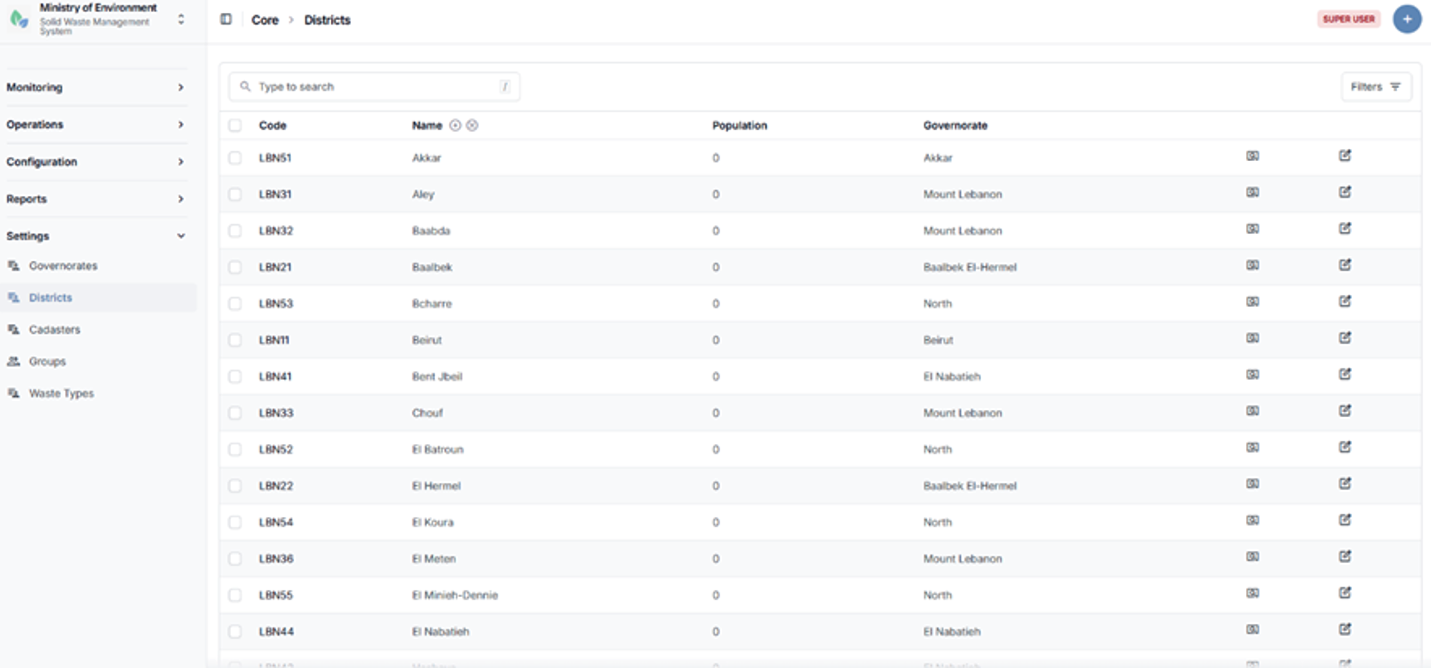Open the Ministry of Environment organization switcher
The height and width of the screenshot is (668, 1432).
point(97,19)
